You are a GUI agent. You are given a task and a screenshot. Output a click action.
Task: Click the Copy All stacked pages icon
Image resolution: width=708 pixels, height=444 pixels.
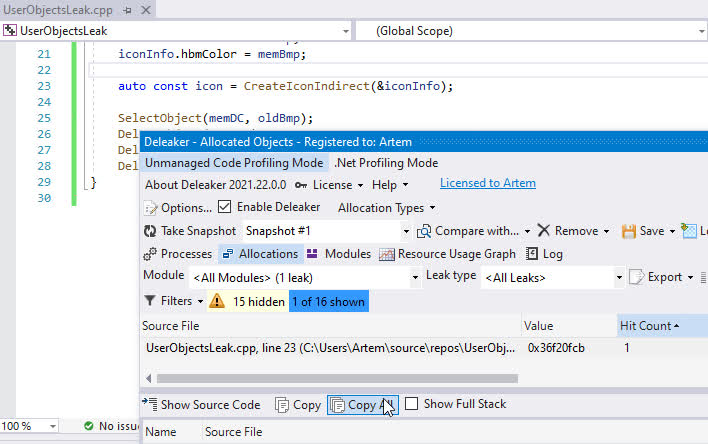pyautogui.click(x=337, y=405)
